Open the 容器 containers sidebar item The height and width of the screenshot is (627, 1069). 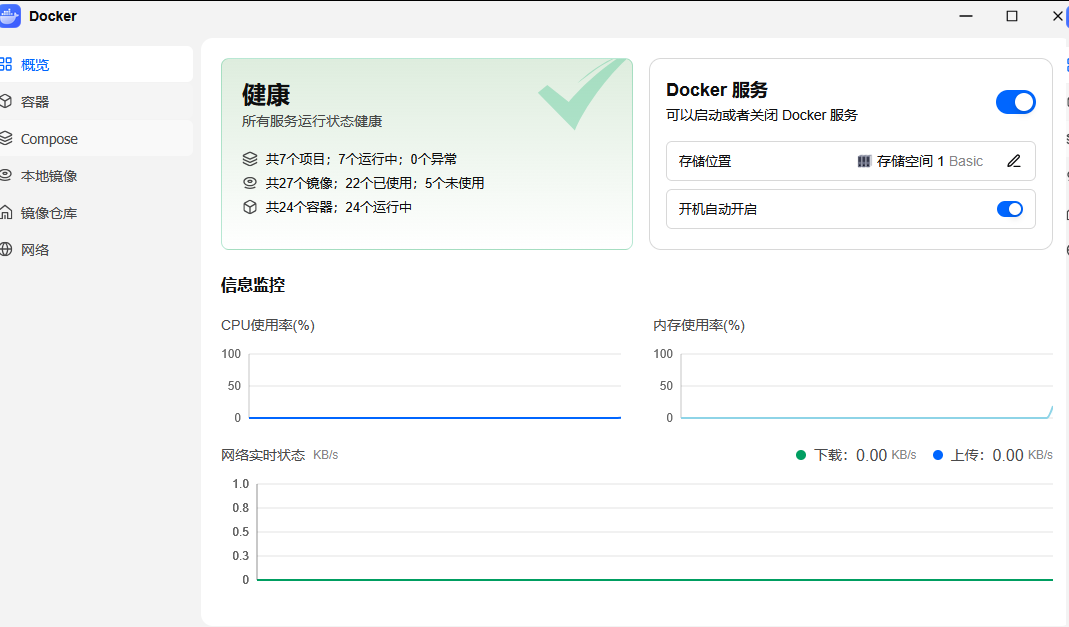coord(95,102)
